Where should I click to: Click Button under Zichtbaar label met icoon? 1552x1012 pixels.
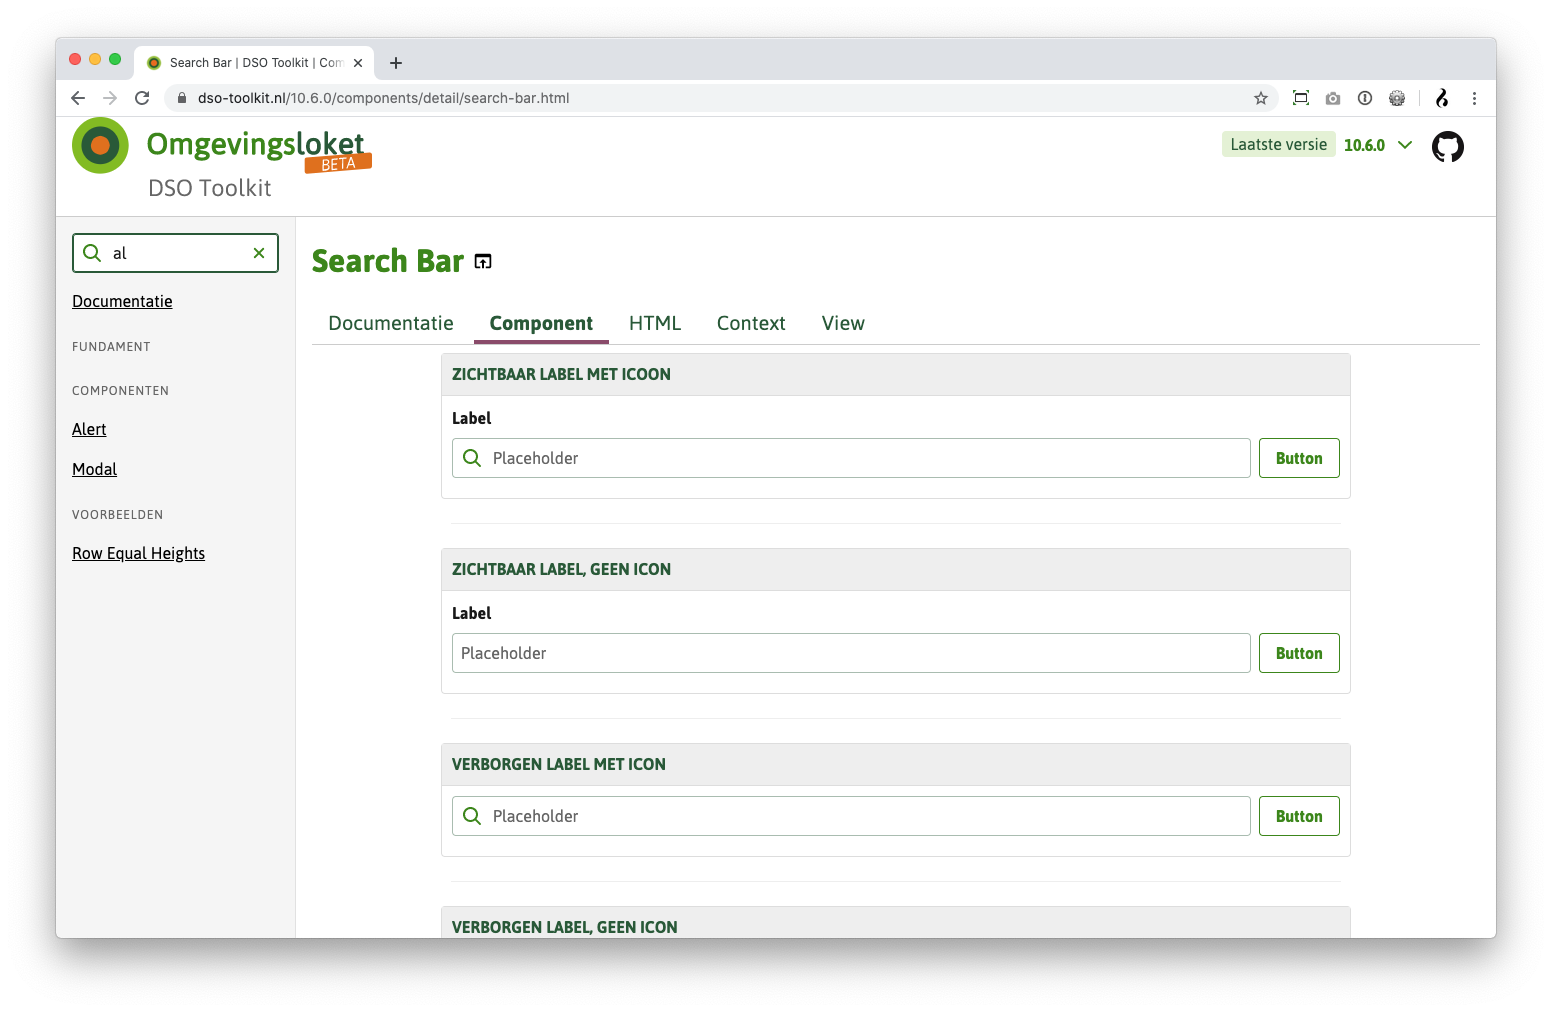[1299, 458]
